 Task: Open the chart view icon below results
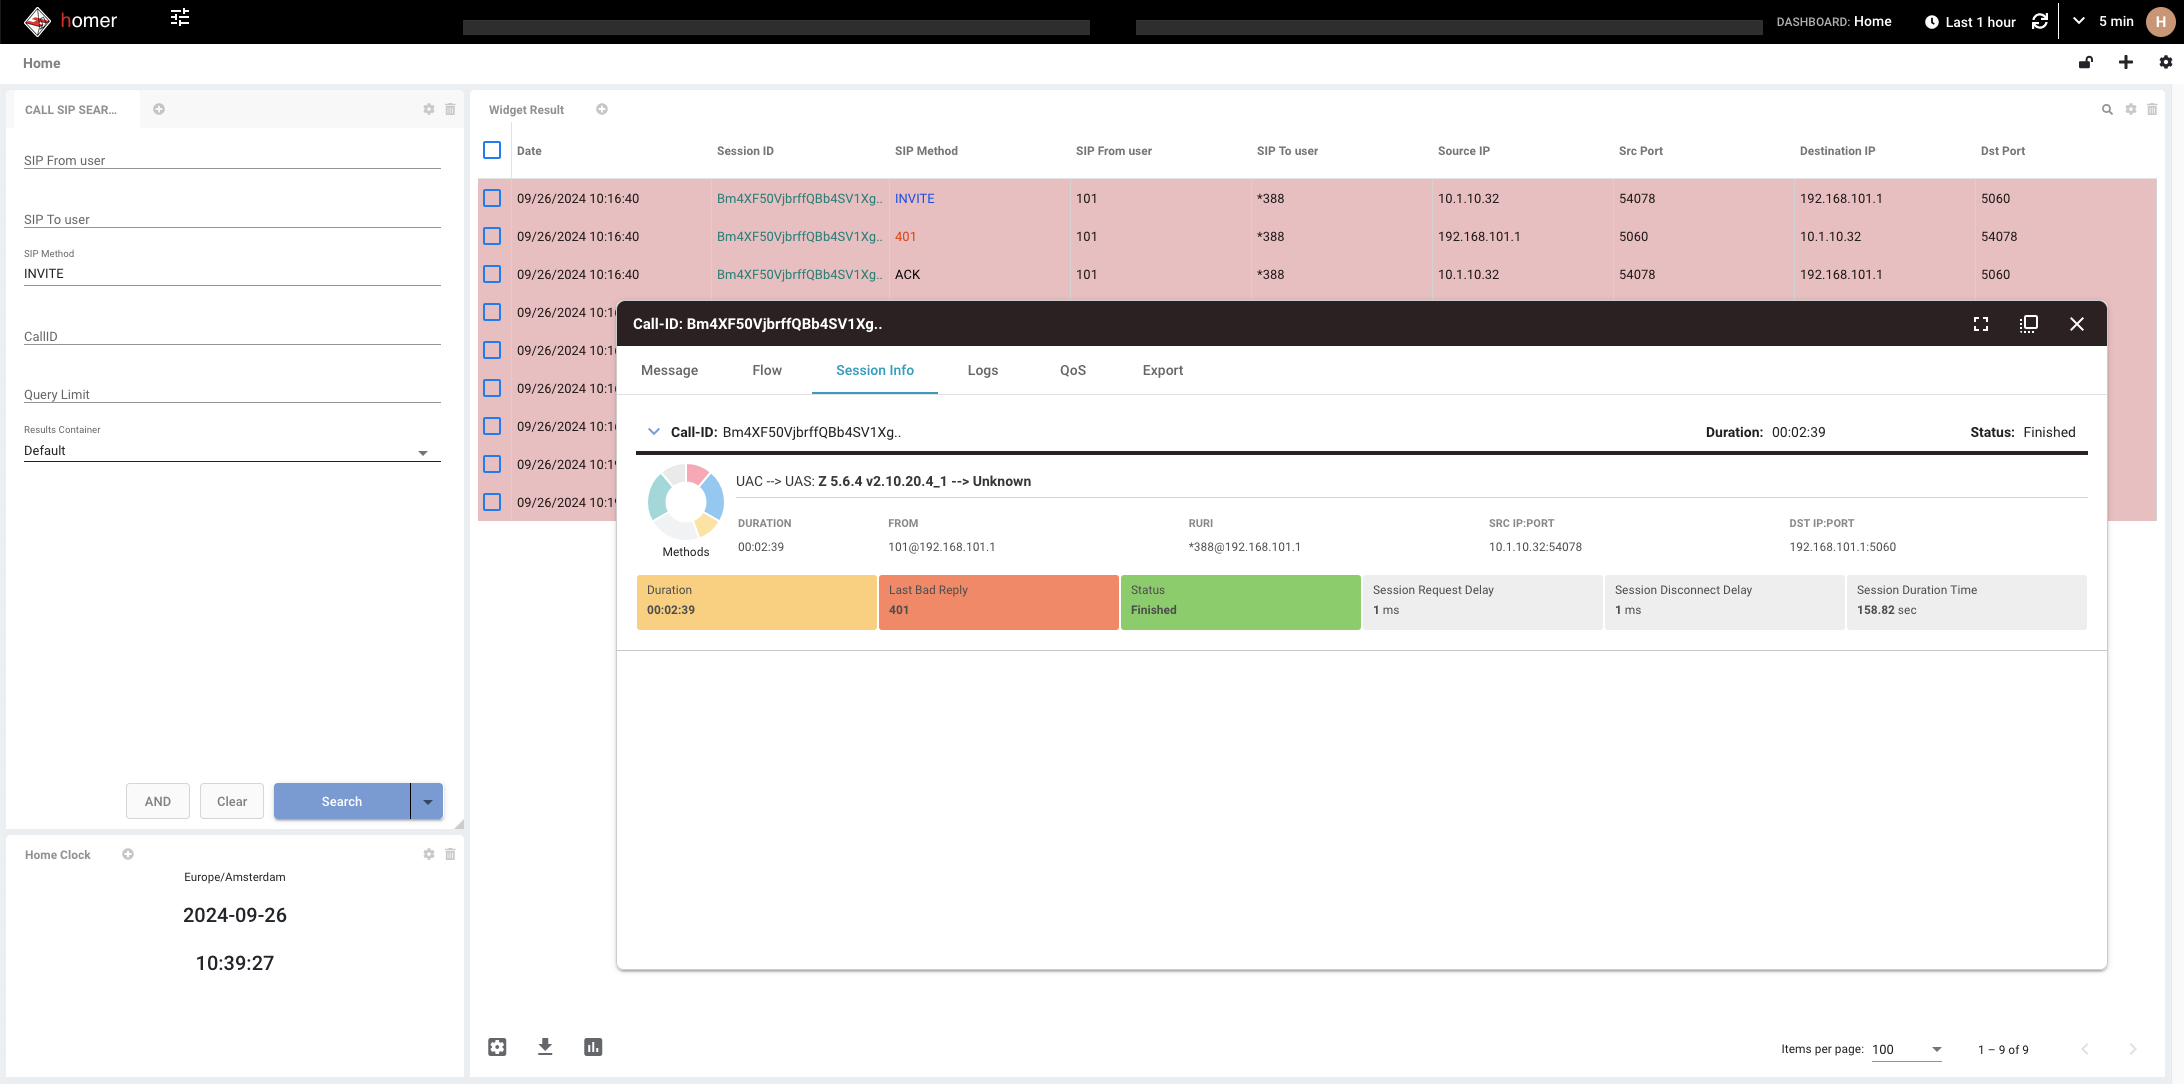593,1046
